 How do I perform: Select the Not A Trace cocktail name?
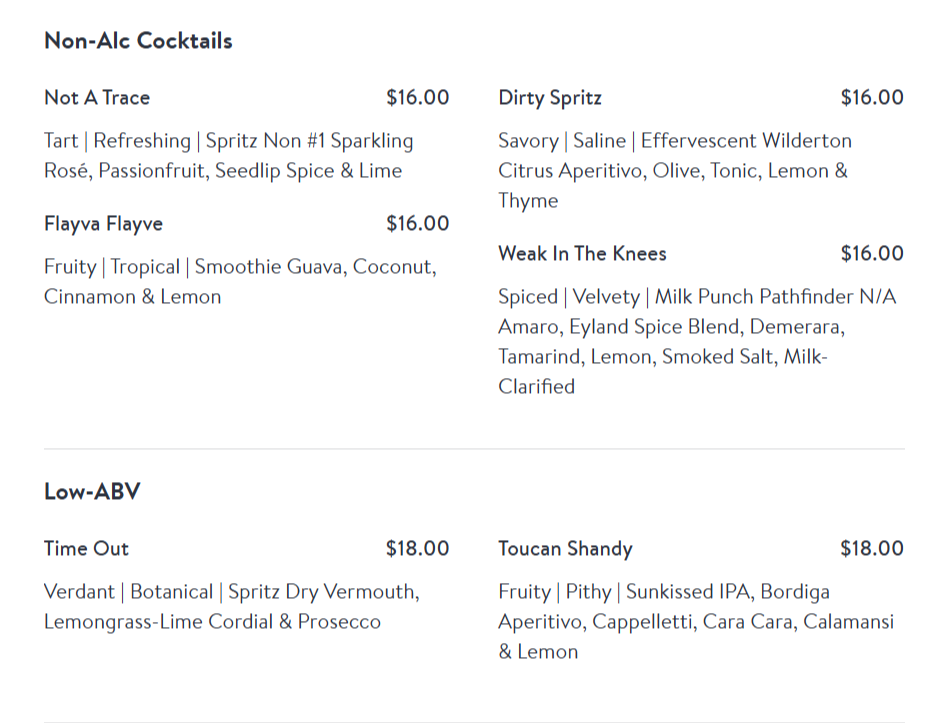click(97, 98)
